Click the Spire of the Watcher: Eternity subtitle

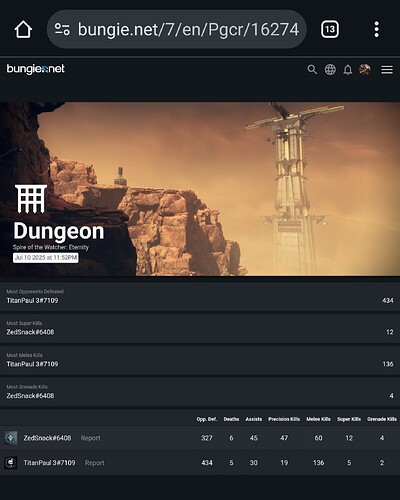[51, 247]
